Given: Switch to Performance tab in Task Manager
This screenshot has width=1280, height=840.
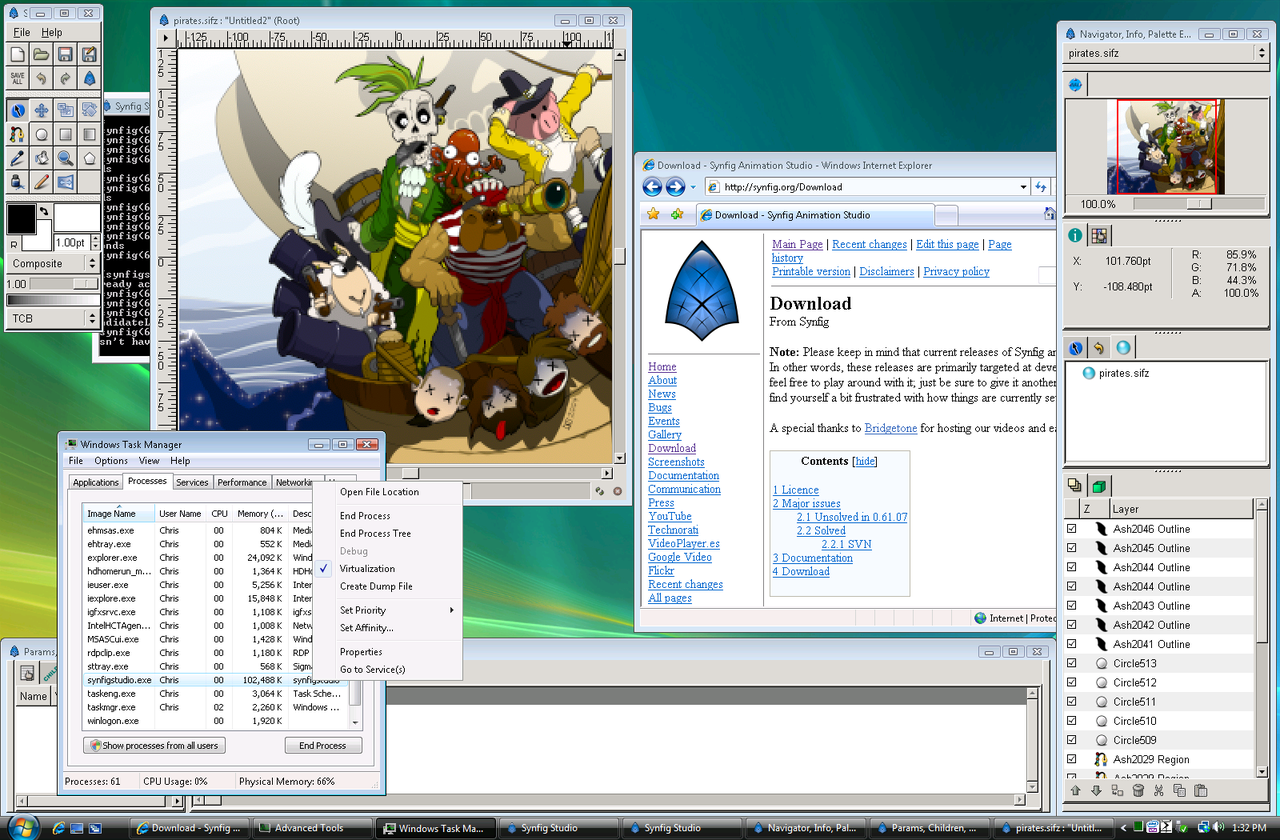Looking at the screenshot, I should [x=242, y=482].
